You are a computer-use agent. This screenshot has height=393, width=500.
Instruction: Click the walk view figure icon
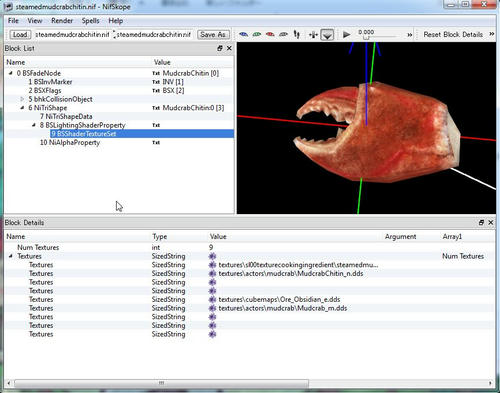click(297, 34)
